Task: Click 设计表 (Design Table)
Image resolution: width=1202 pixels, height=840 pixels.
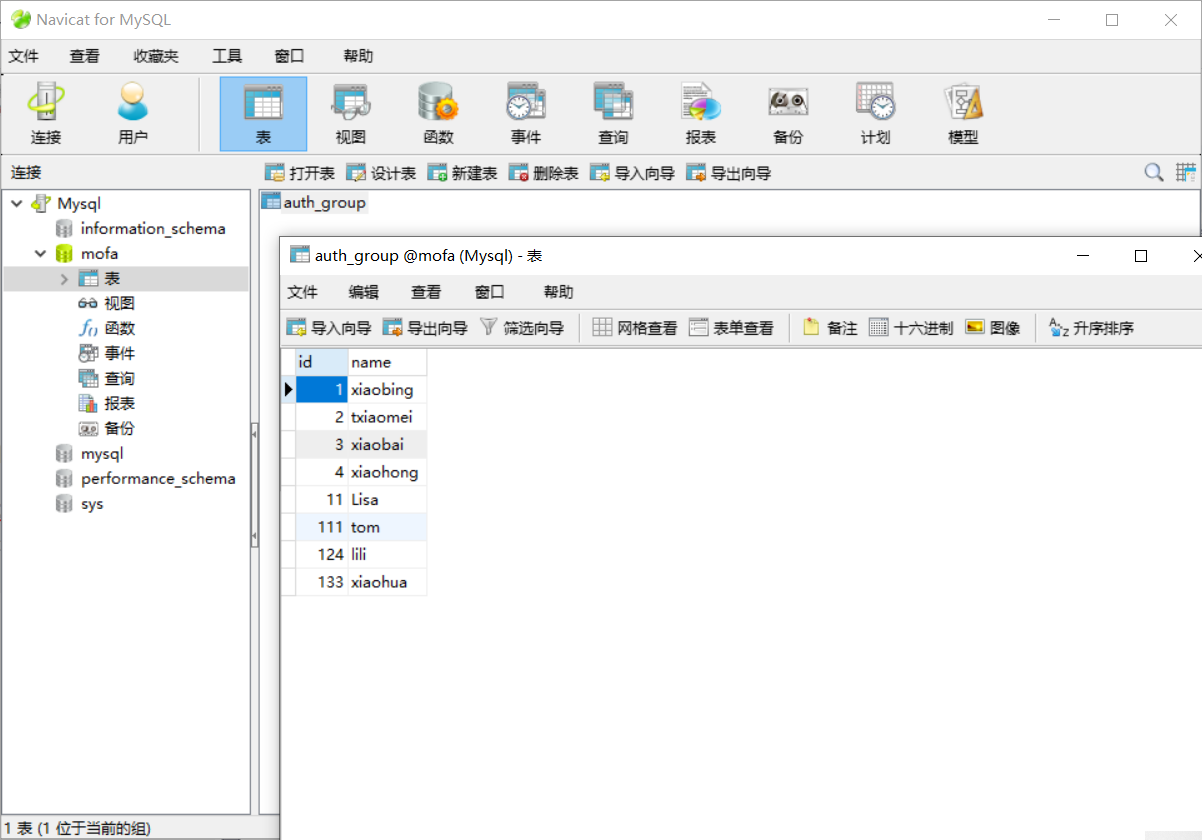Action: tap(381, 173)
